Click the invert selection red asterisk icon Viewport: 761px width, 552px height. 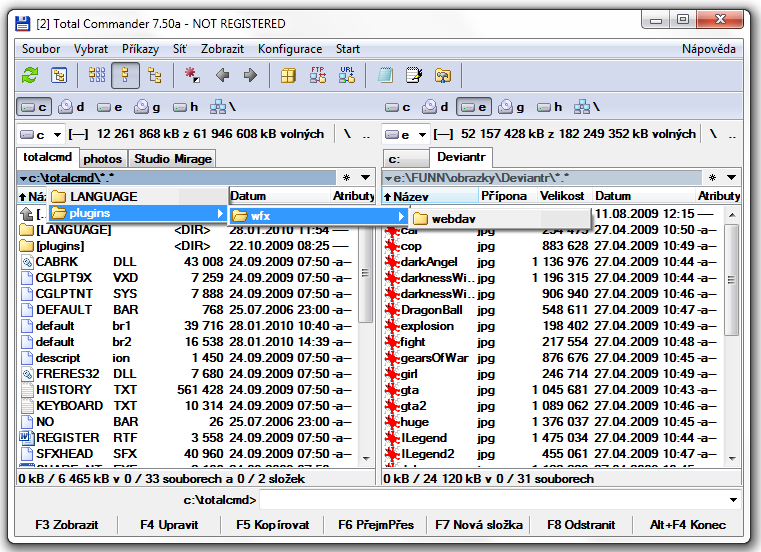pyautogui.click(x=192, y=75)
